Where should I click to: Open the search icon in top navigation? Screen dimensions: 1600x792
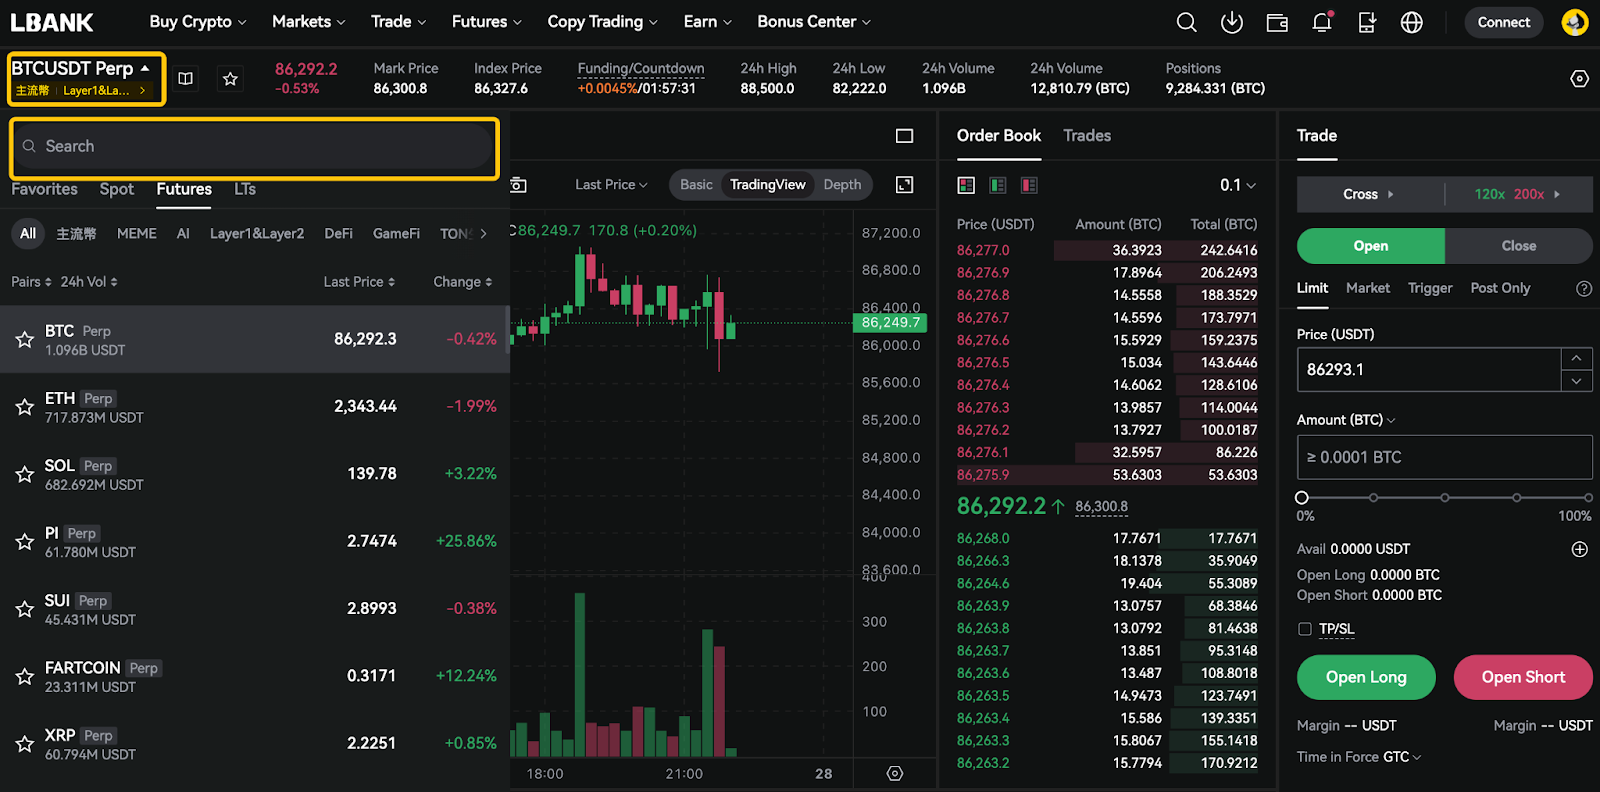[x=1186, y=22]
